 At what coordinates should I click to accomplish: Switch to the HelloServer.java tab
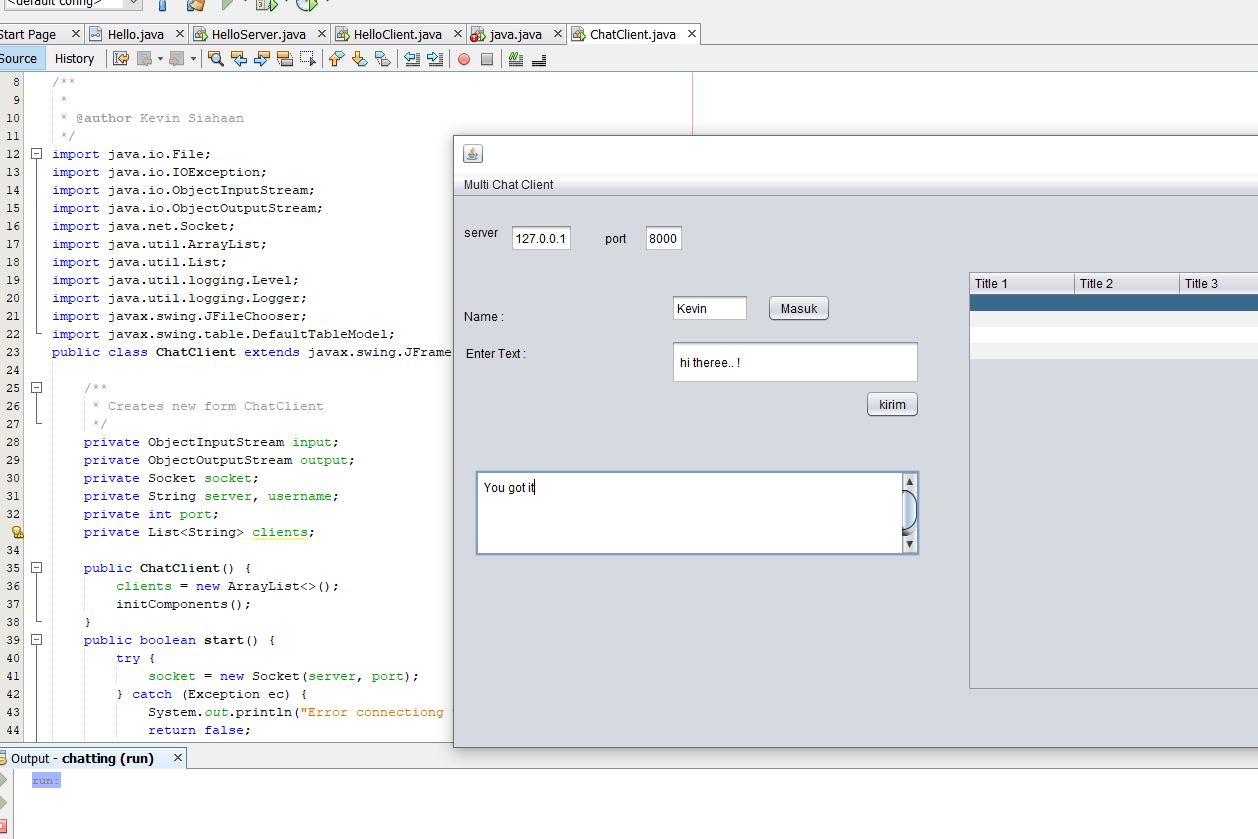point(258,34)
